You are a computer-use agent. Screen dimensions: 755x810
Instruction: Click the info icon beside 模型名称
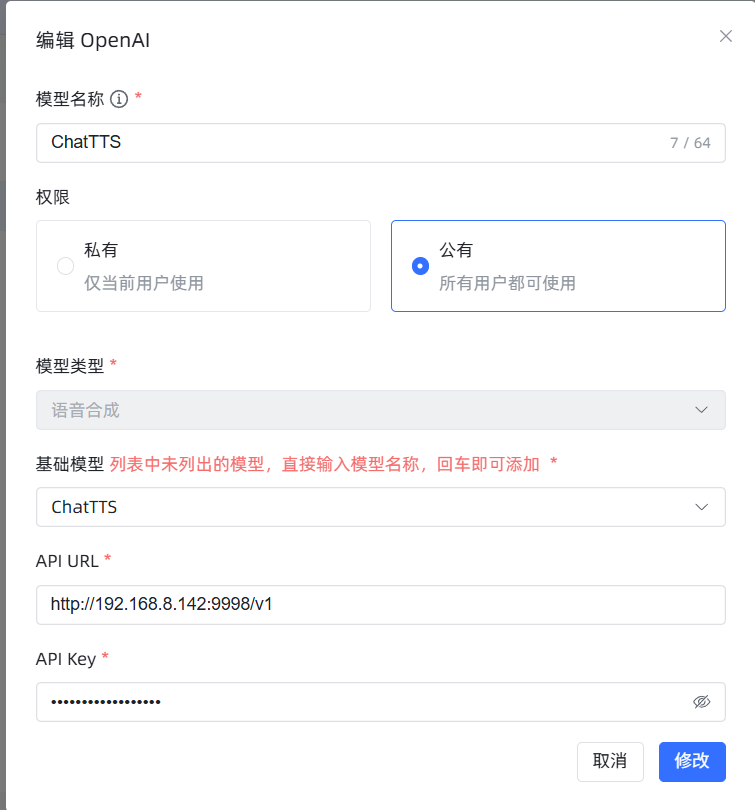pyautogui.click(x=119, y=99)
